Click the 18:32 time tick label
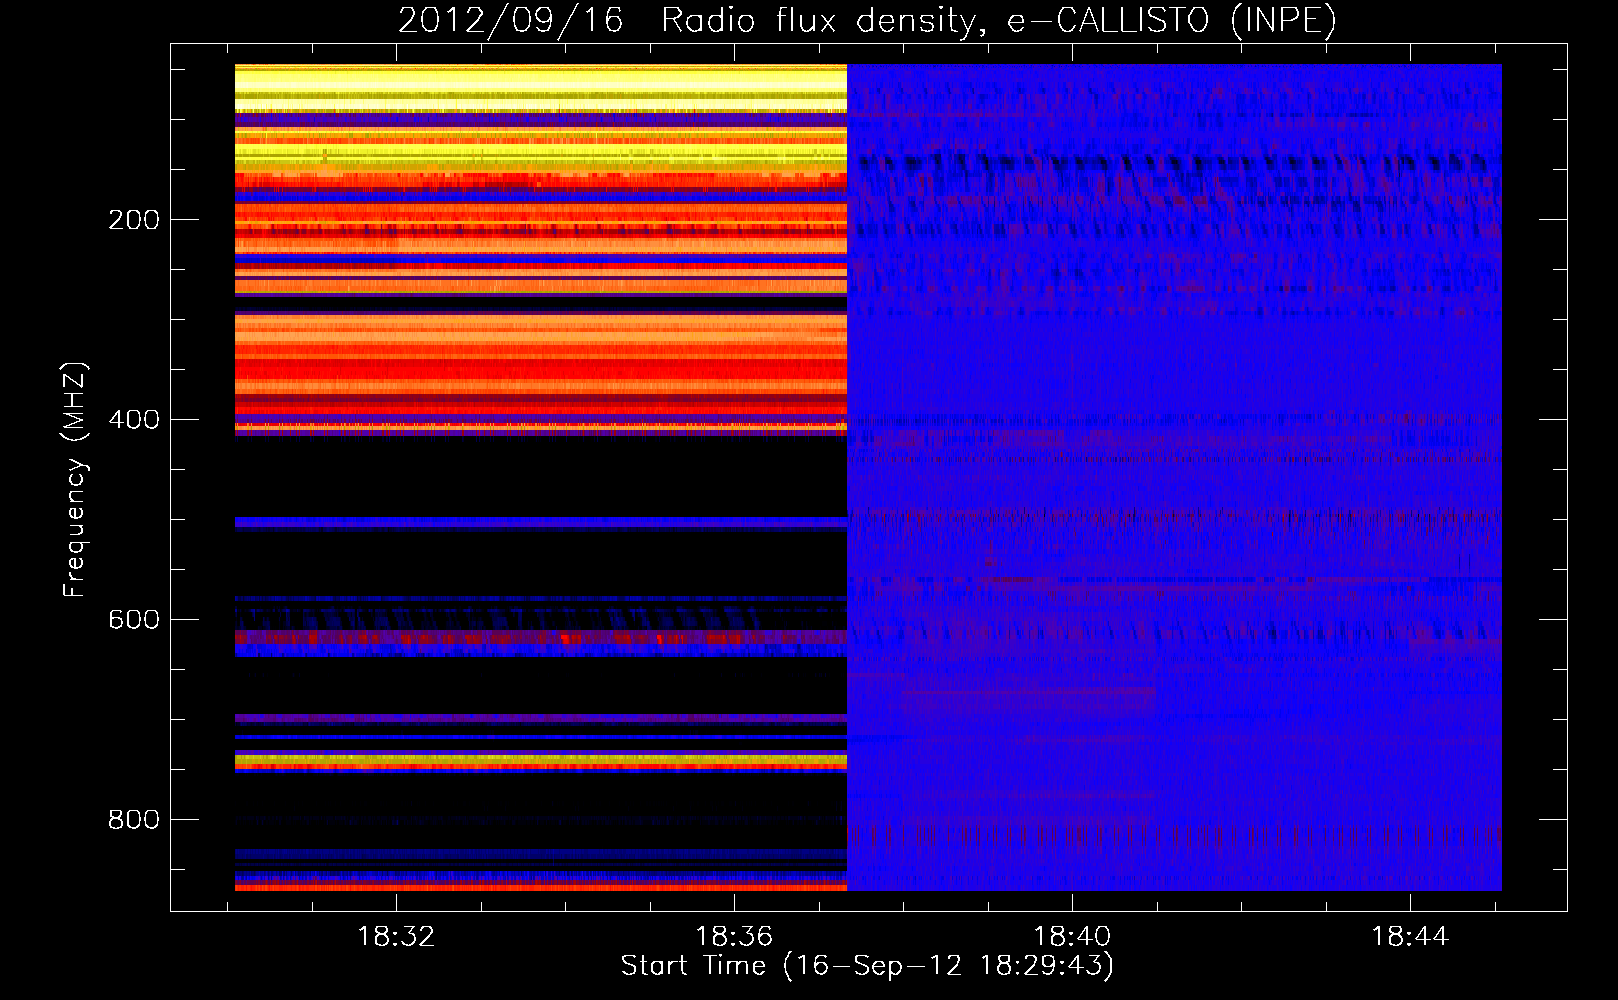 click(x=397, y=937)
